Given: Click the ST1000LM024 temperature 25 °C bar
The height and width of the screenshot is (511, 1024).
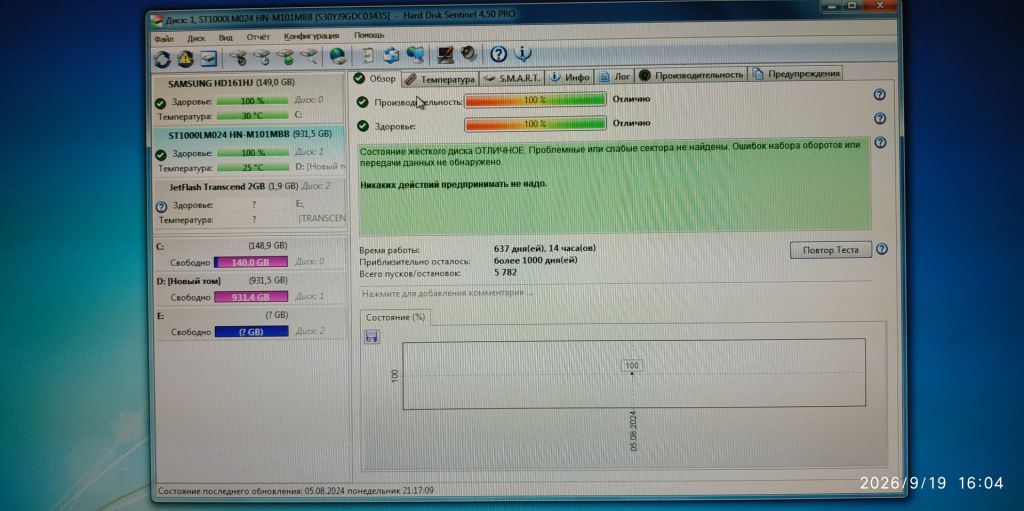Looking at the screenshot, I should tap(252, 167).
